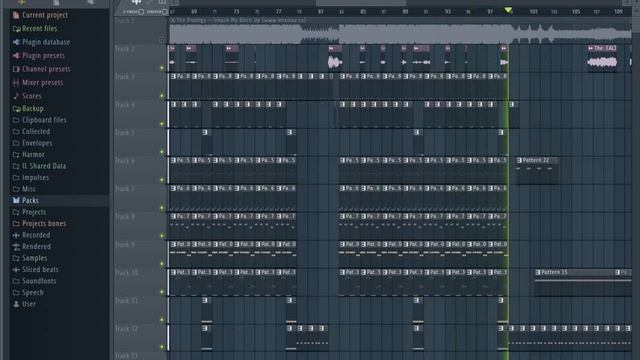The image size is (640, 360).
Task: Jump to bar 73 on the timeline ruler
Action: click(236, 12)
